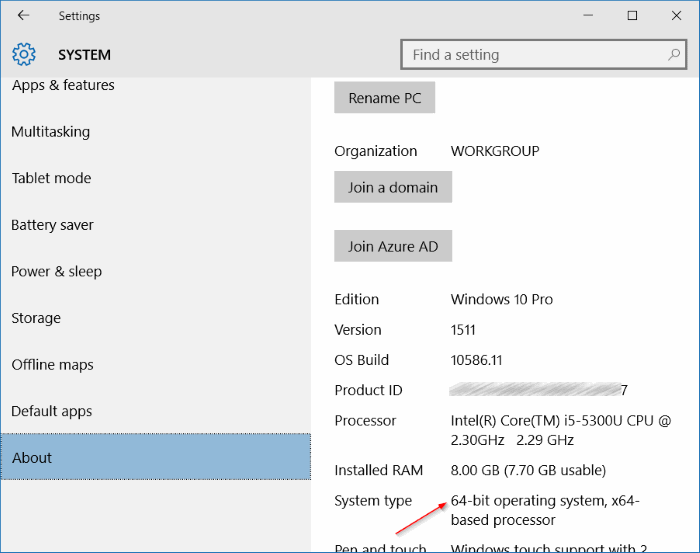This screenshot has height=553, width=700.
Task: Click the Join Azure AD button
Action: [x=392, y=246]
